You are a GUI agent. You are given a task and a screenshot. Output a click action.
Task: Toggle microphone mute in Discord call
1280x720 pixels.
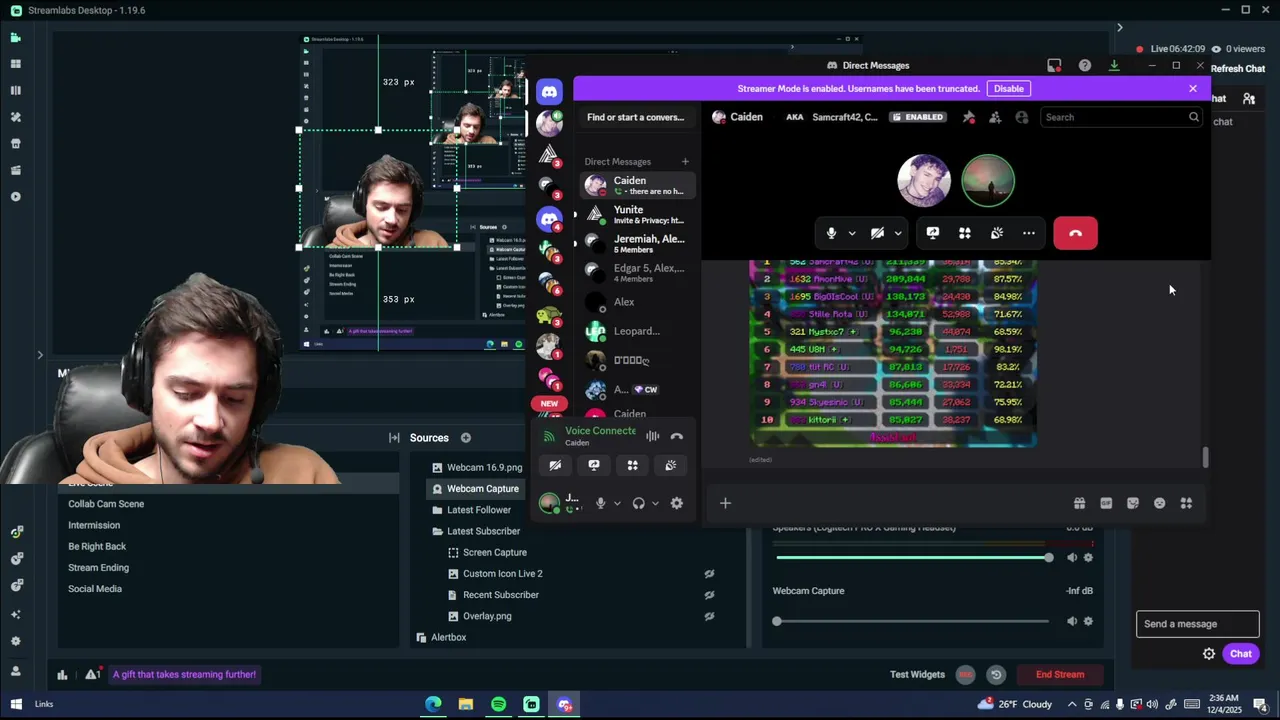831,233
